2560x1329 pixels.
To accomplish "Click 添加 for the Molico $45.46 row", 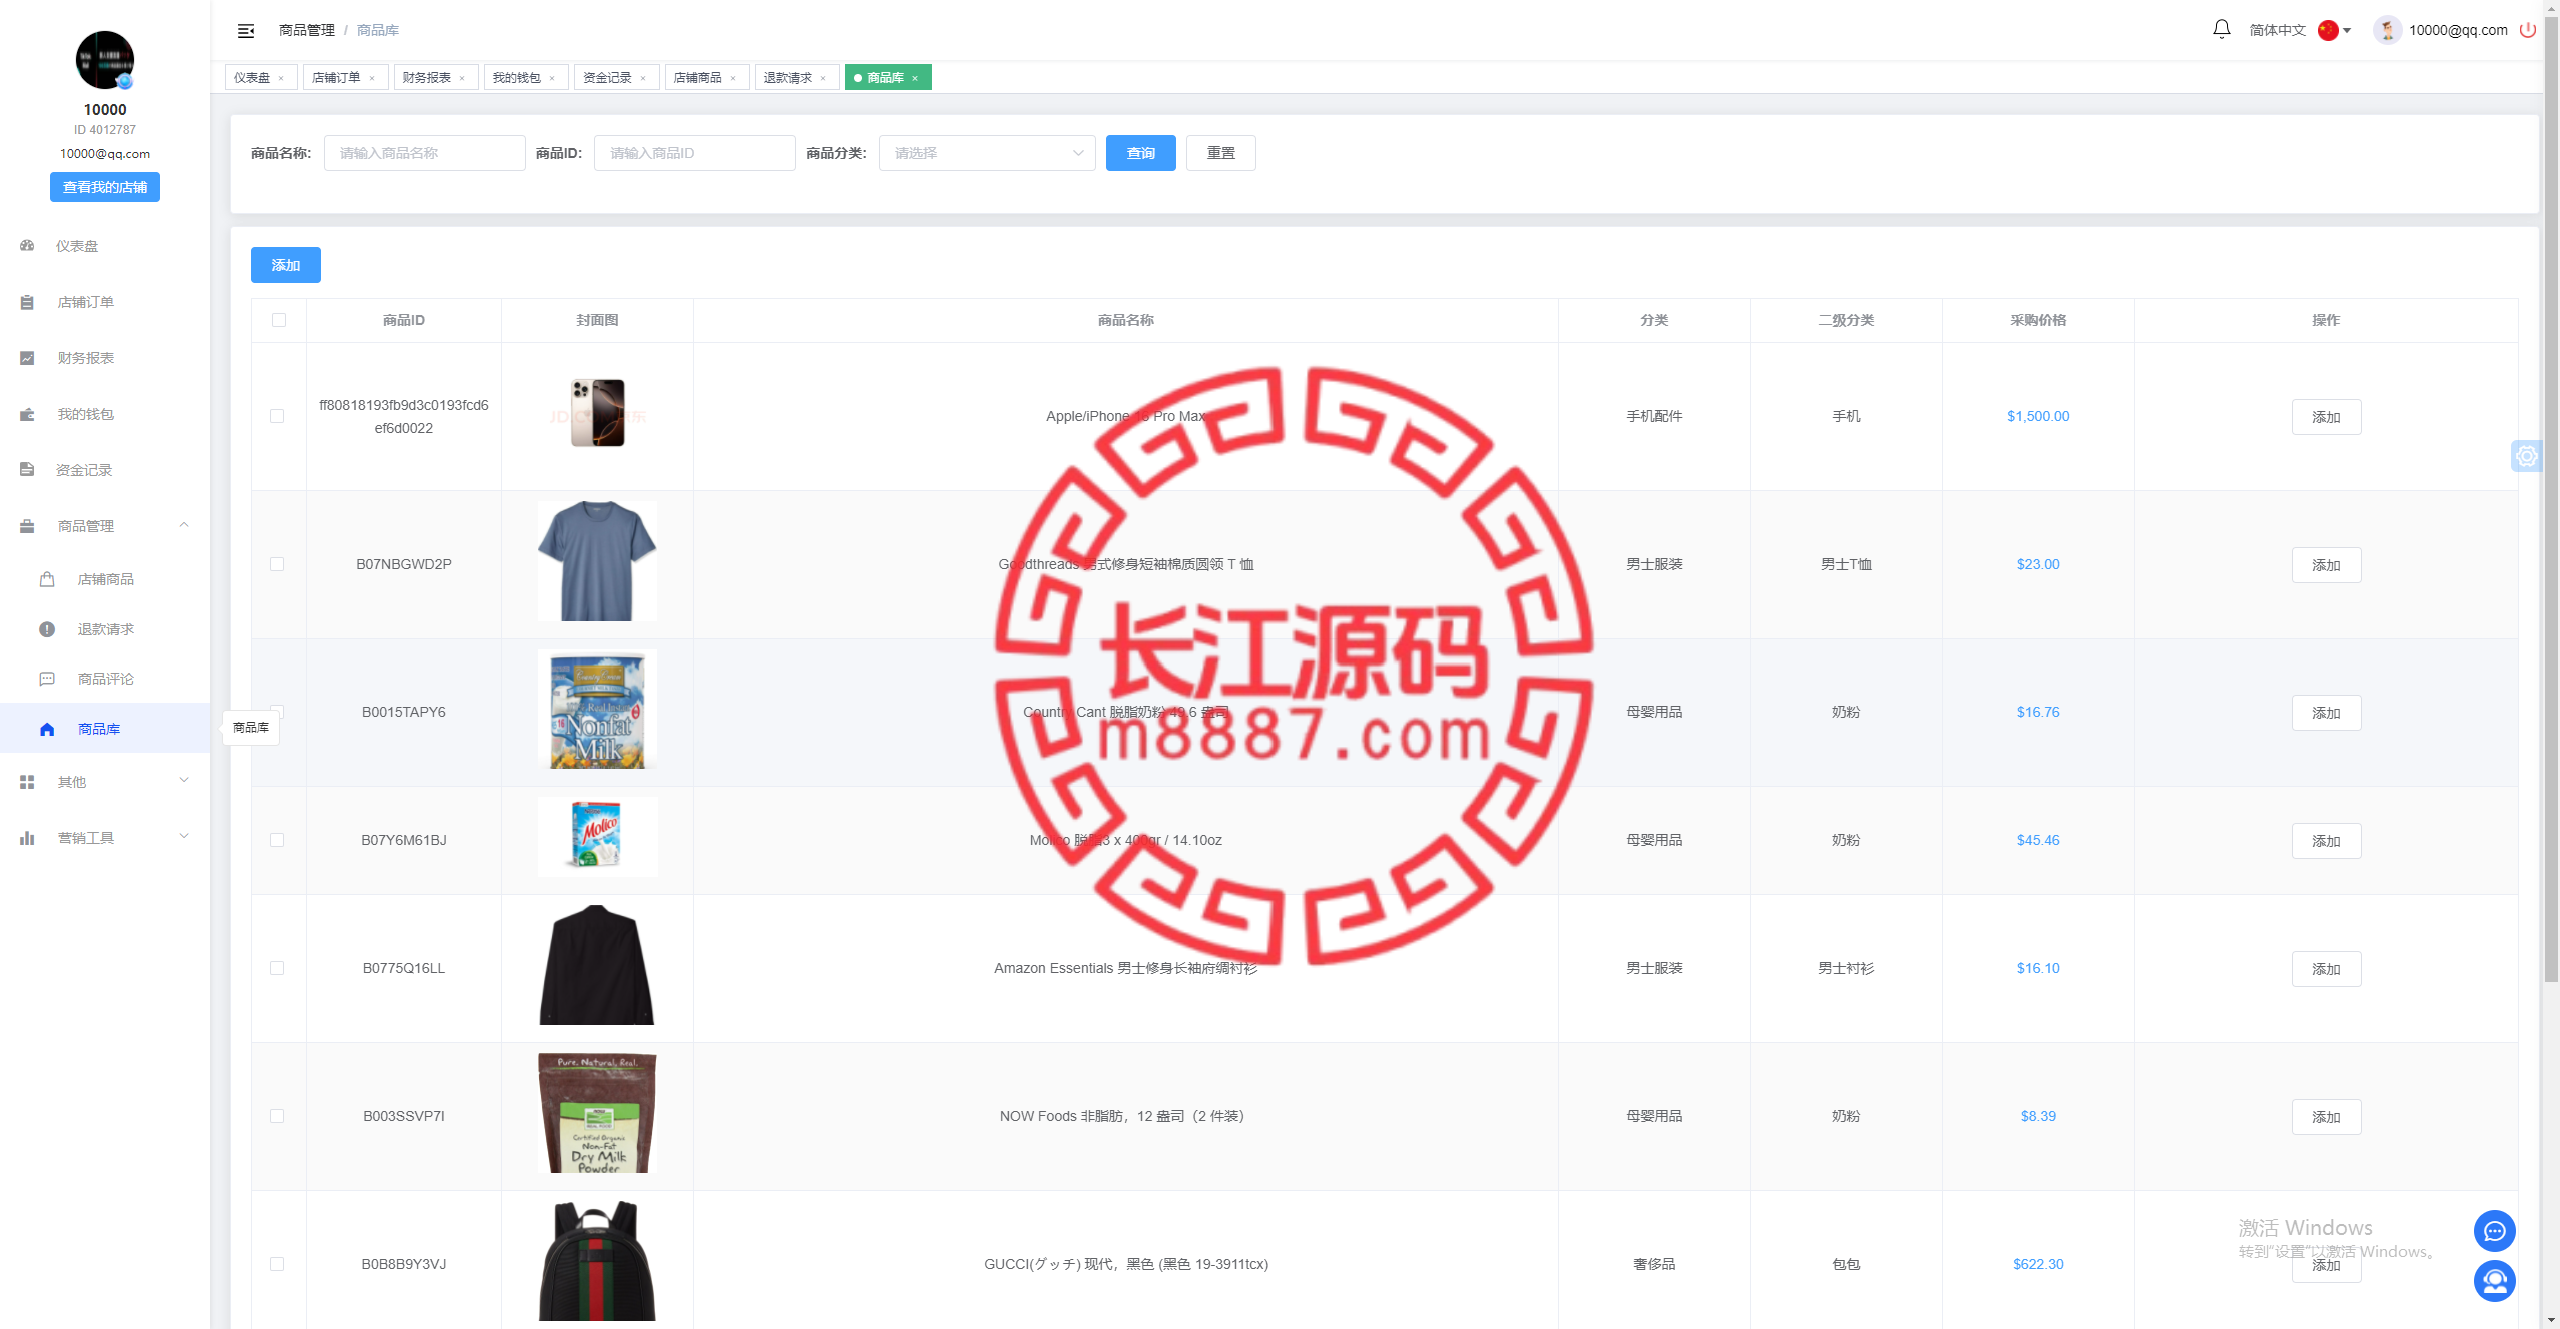I will 2327,841.
